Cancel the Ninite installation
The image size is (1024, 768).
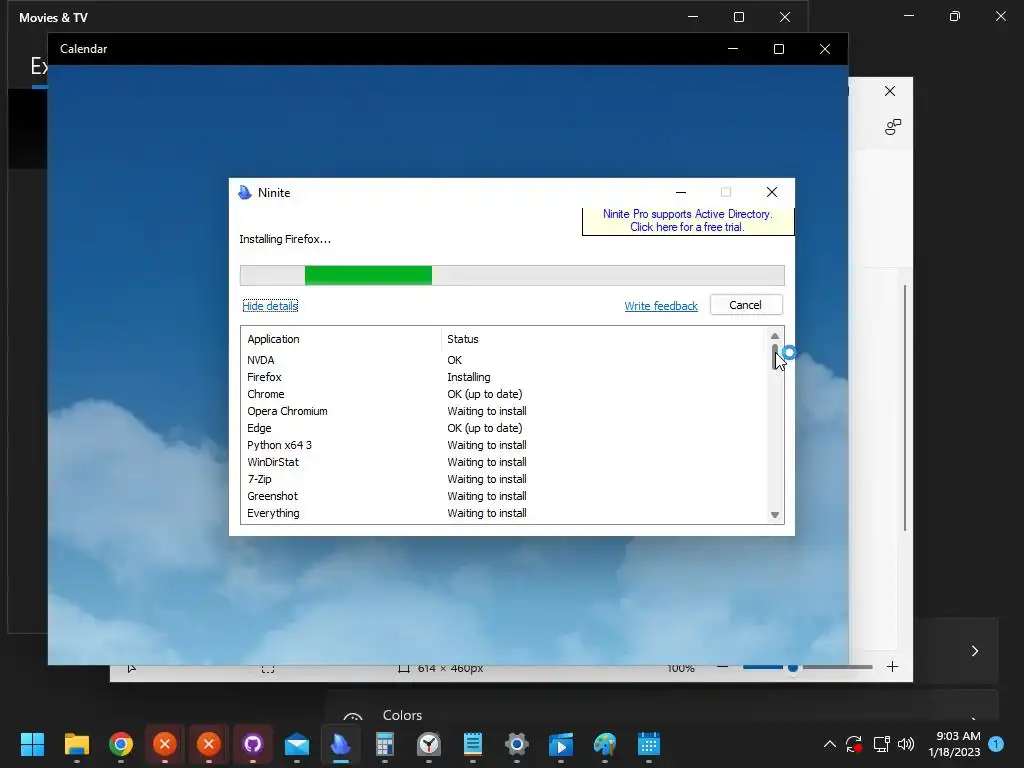[746, 305]
